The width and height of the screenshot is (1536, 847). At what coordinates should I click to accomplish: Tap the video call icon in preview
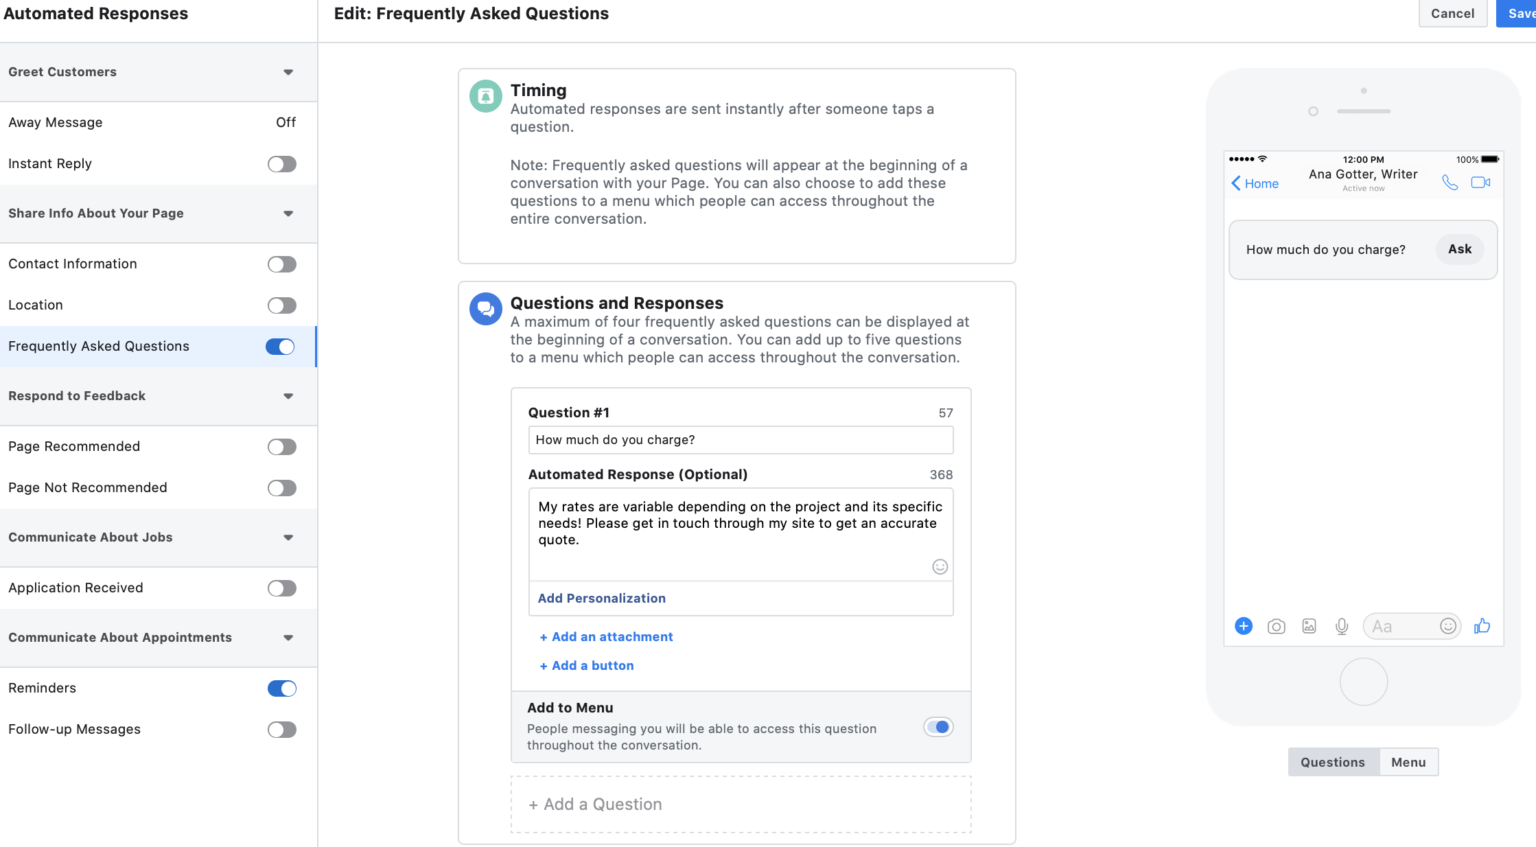[1481, 182]
